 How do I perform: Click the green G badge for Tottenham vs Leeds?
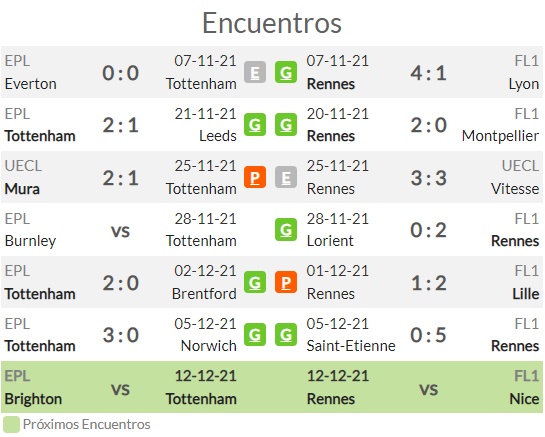255,124
